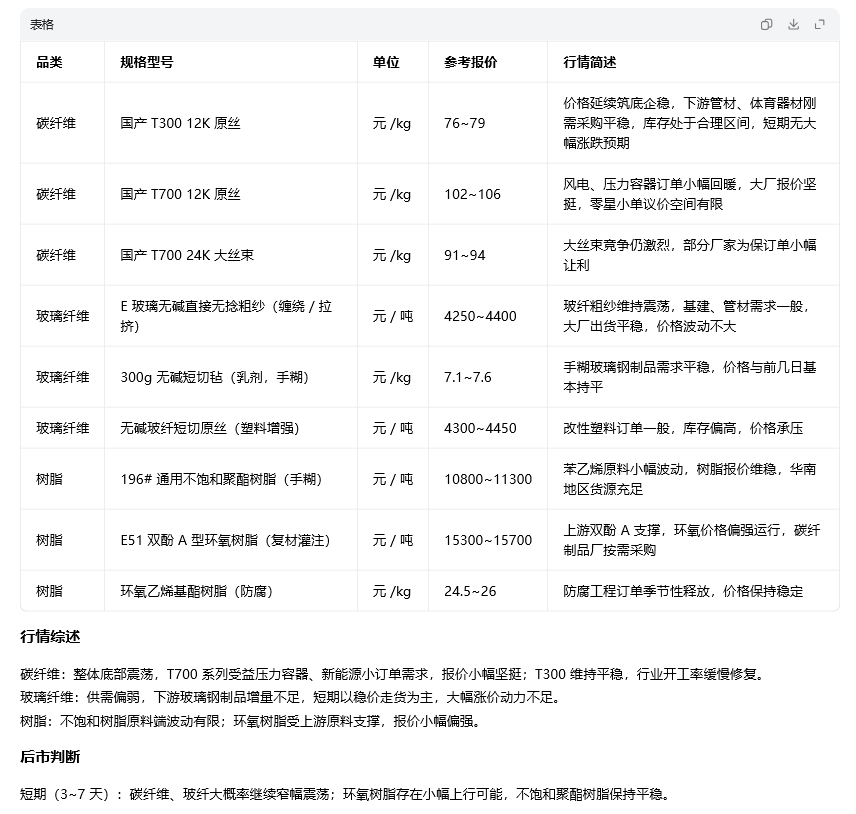Viewport: 856px width, 814px height.
Task: Click the cell 环氧乙烯基酯树脂（防腐）
Action: click(197, 591)
